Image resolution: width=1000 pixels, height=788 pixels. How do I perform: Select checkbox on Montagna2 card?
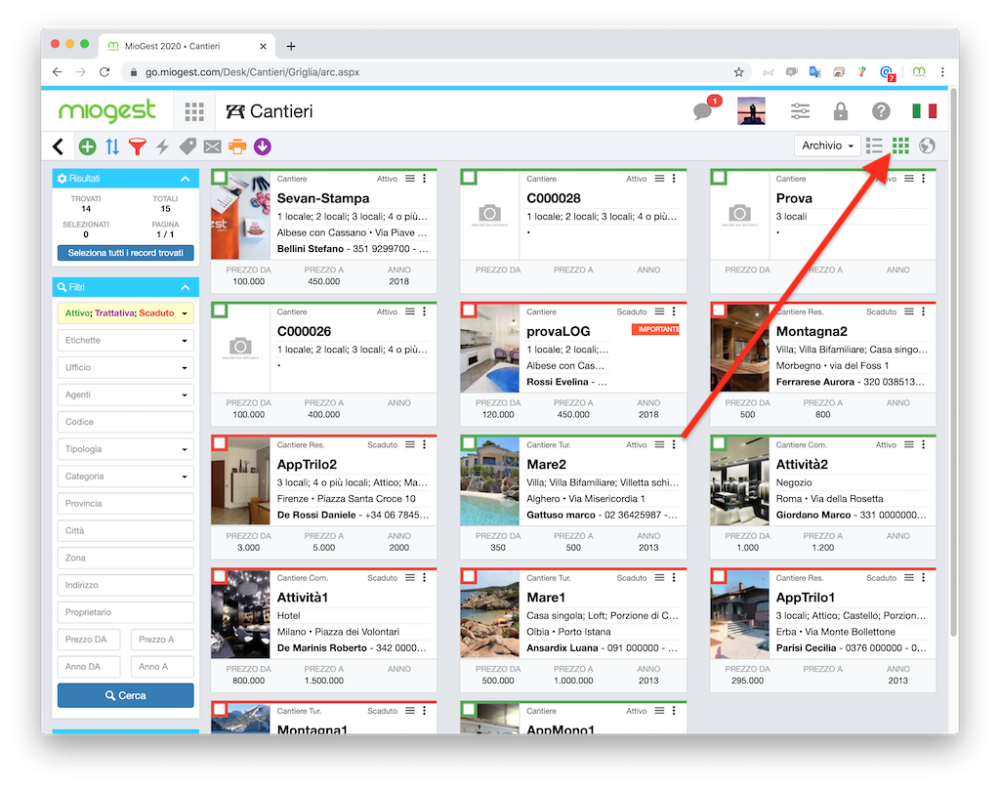tap(719, 311)
